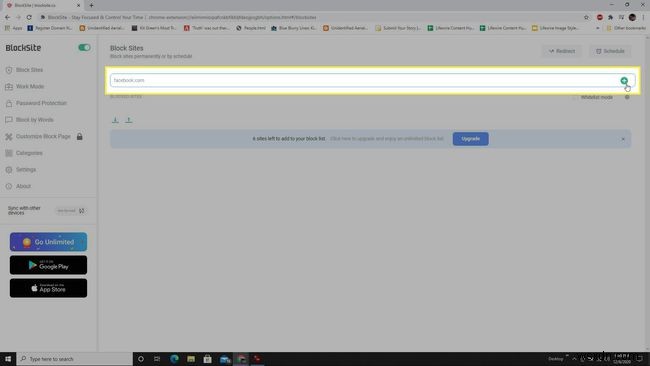650x366 pixels.
Task: Expand the bookmarks overflow chevron
Action: 597,28
